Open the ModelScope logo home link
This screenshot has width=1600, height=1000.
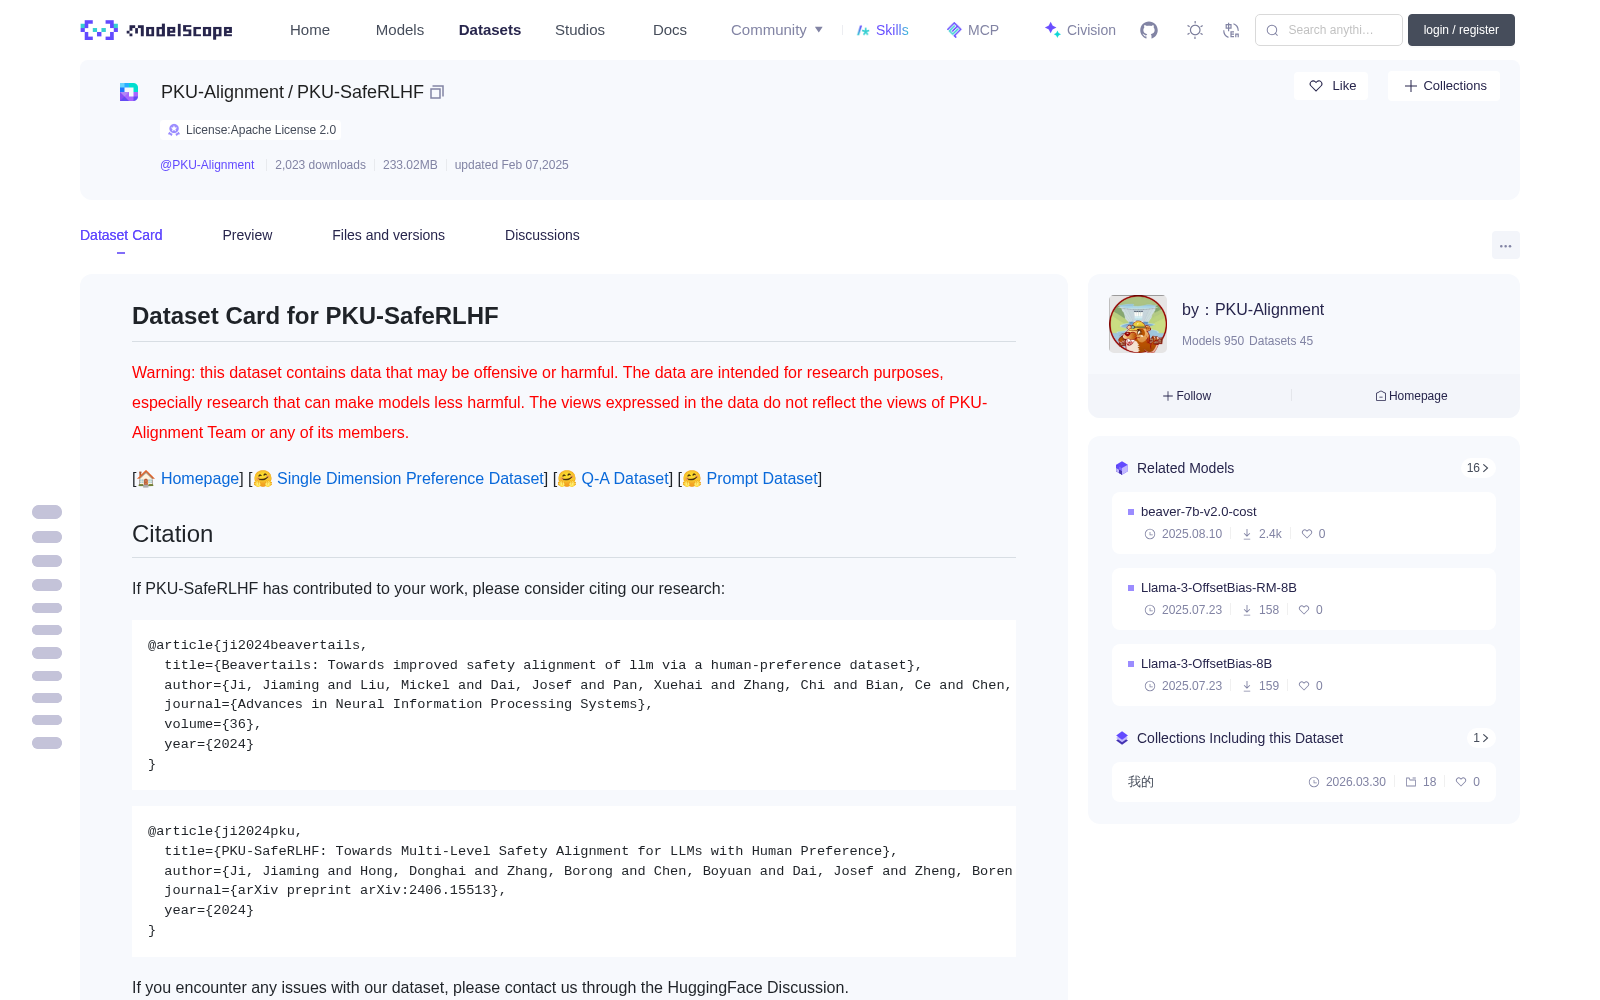point(156,30)
